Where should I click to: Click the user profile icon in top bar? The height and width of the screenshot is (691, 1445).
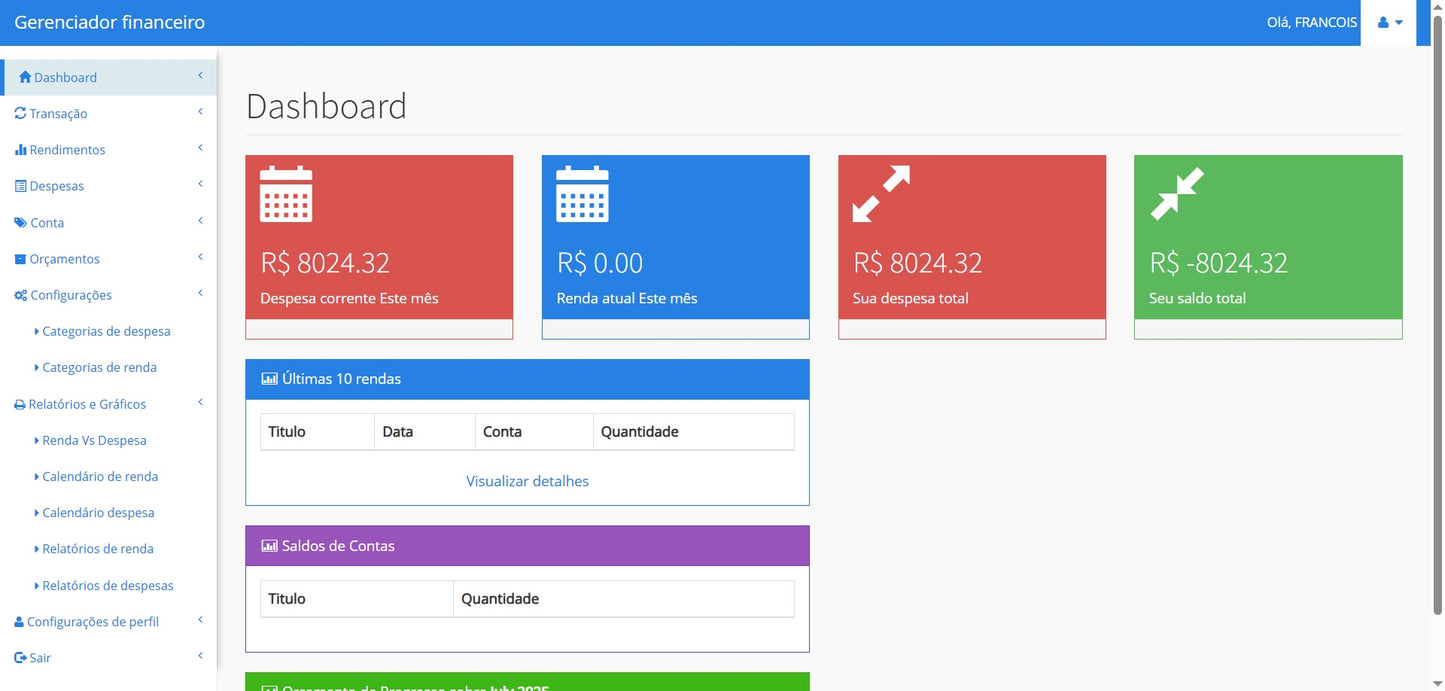pos(1385,22)
